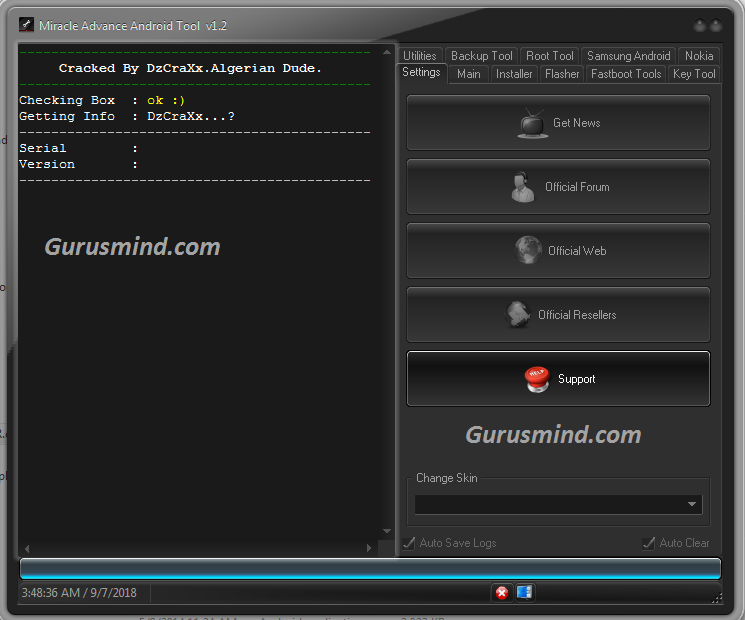745x620 pixels.
Task: Click log scroll down arrow
Action: click(x=387, y=531)
